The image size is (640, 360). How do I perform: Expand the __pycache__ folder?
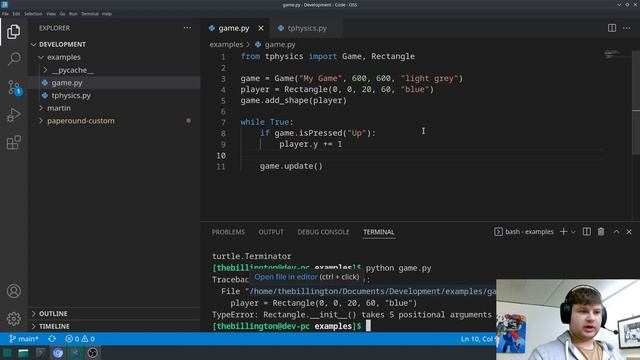point(73,70)
